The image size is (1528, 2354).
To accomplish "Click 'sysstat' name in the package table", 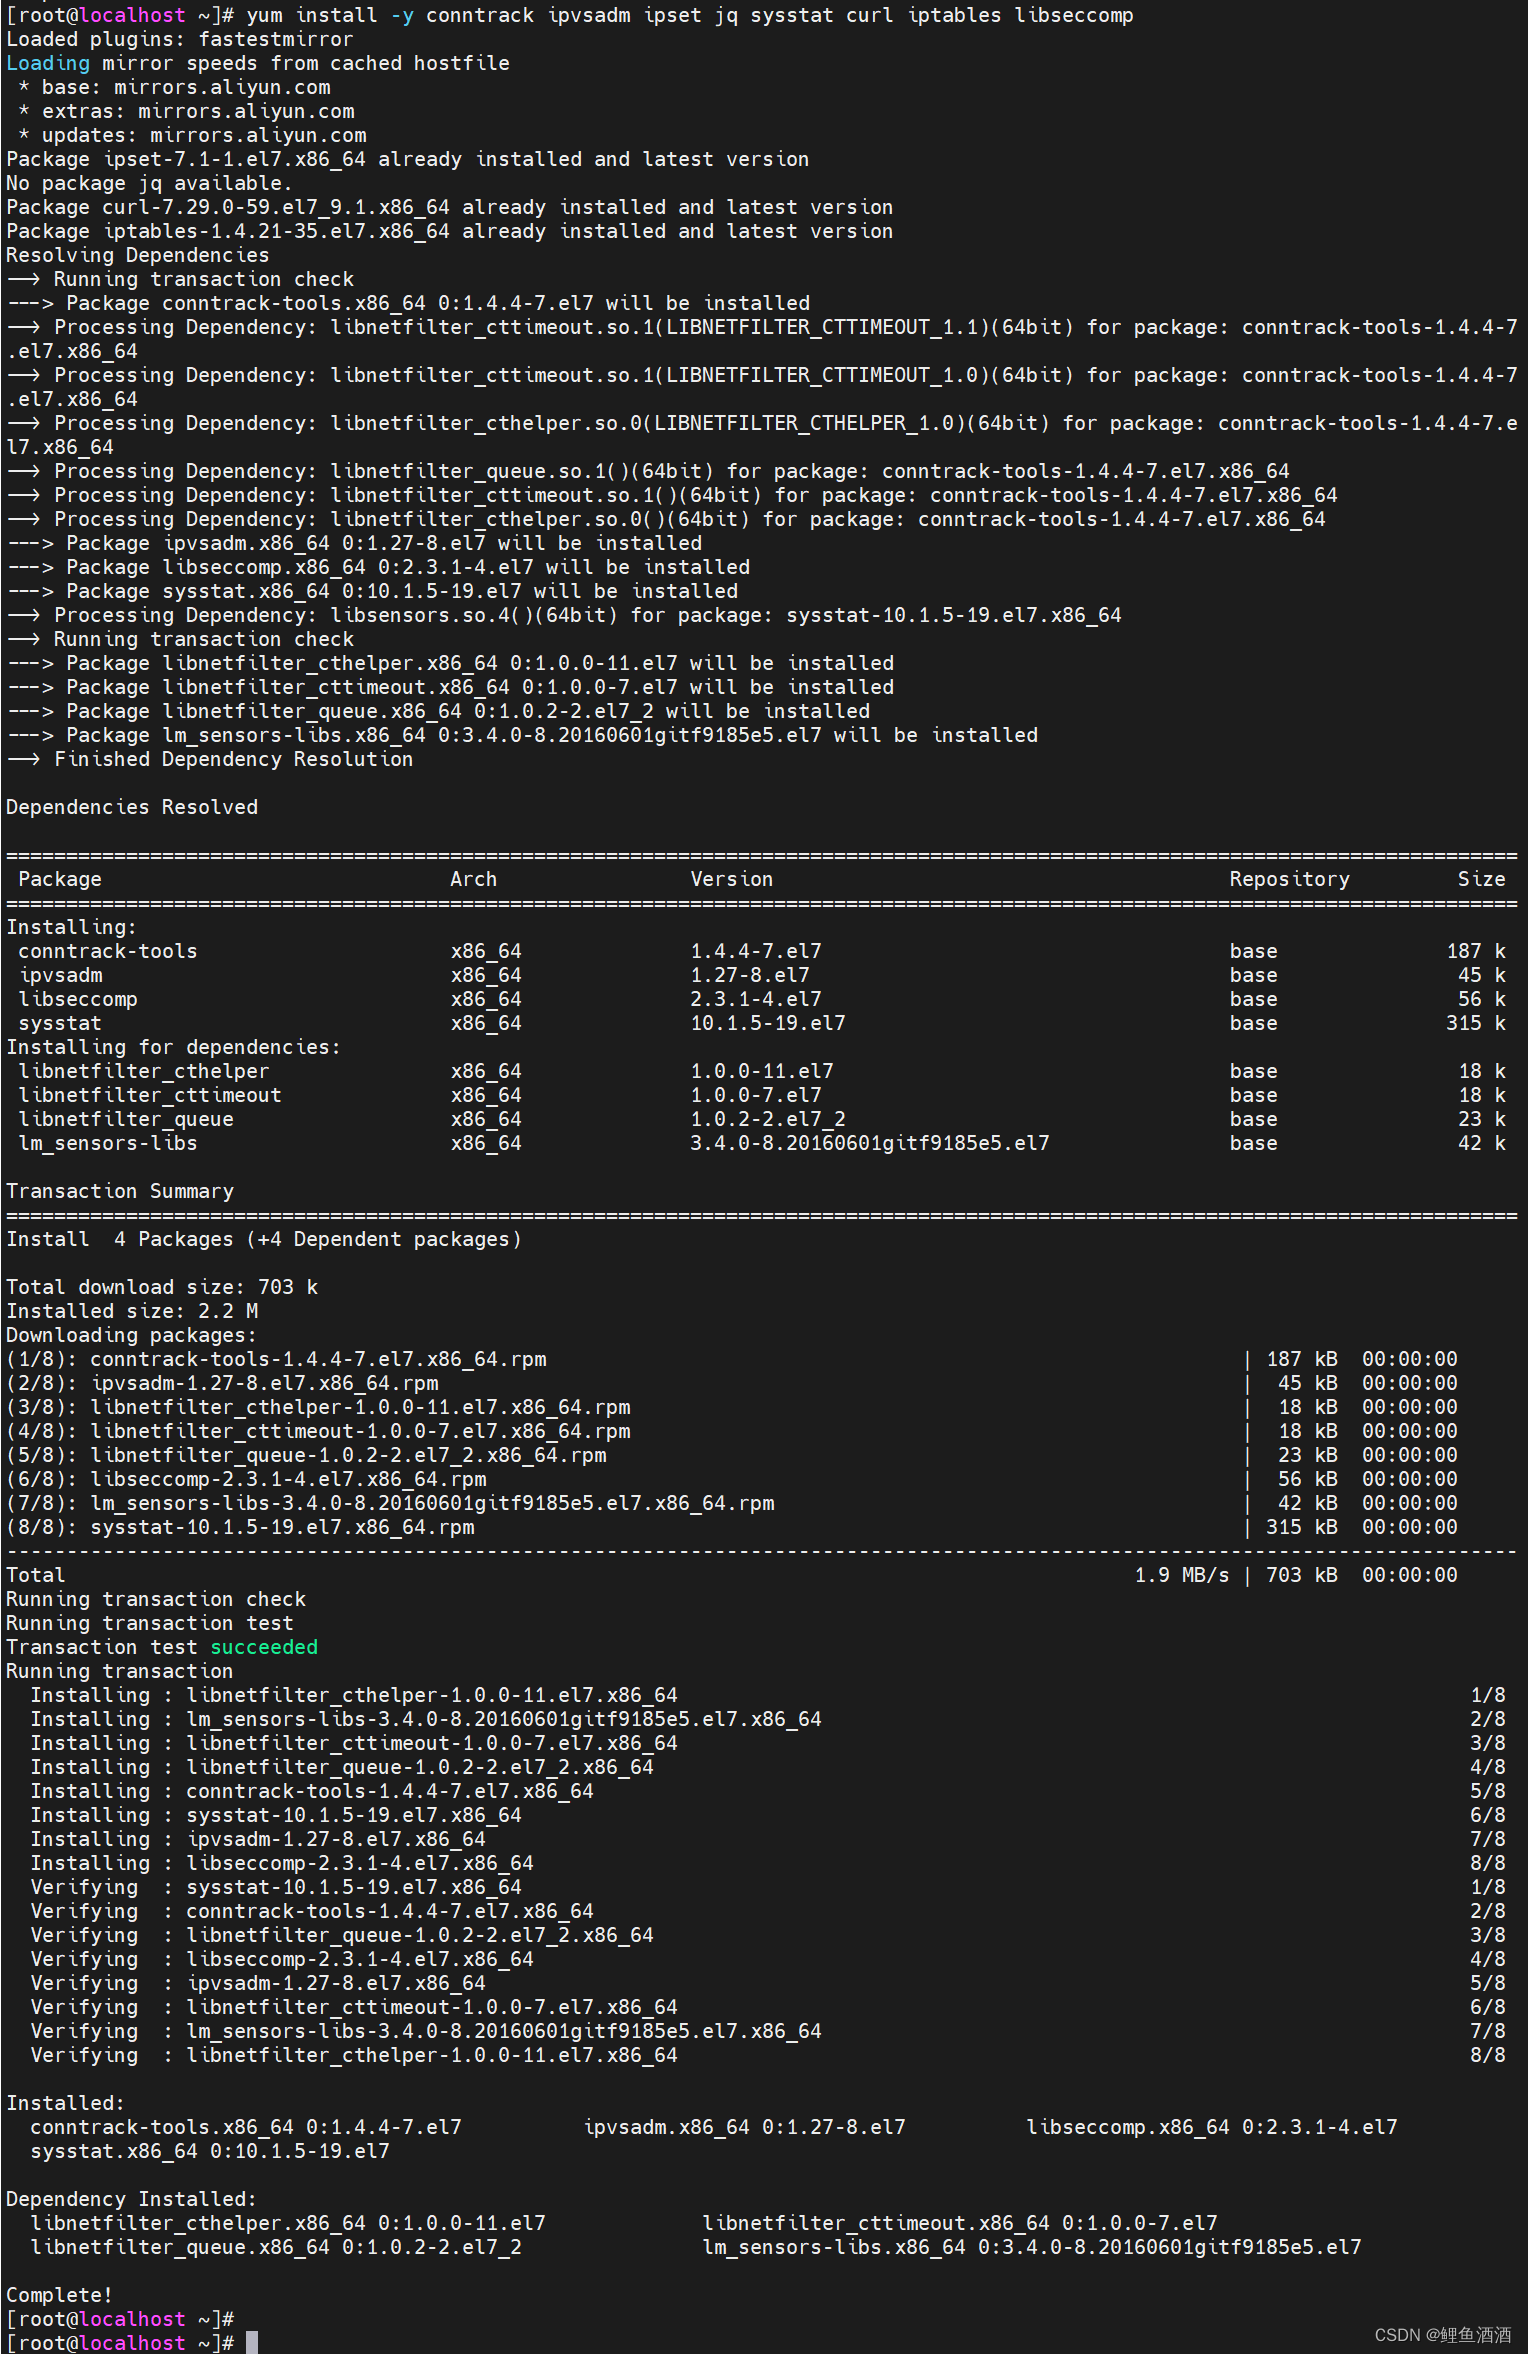I will coord(60,1023).
